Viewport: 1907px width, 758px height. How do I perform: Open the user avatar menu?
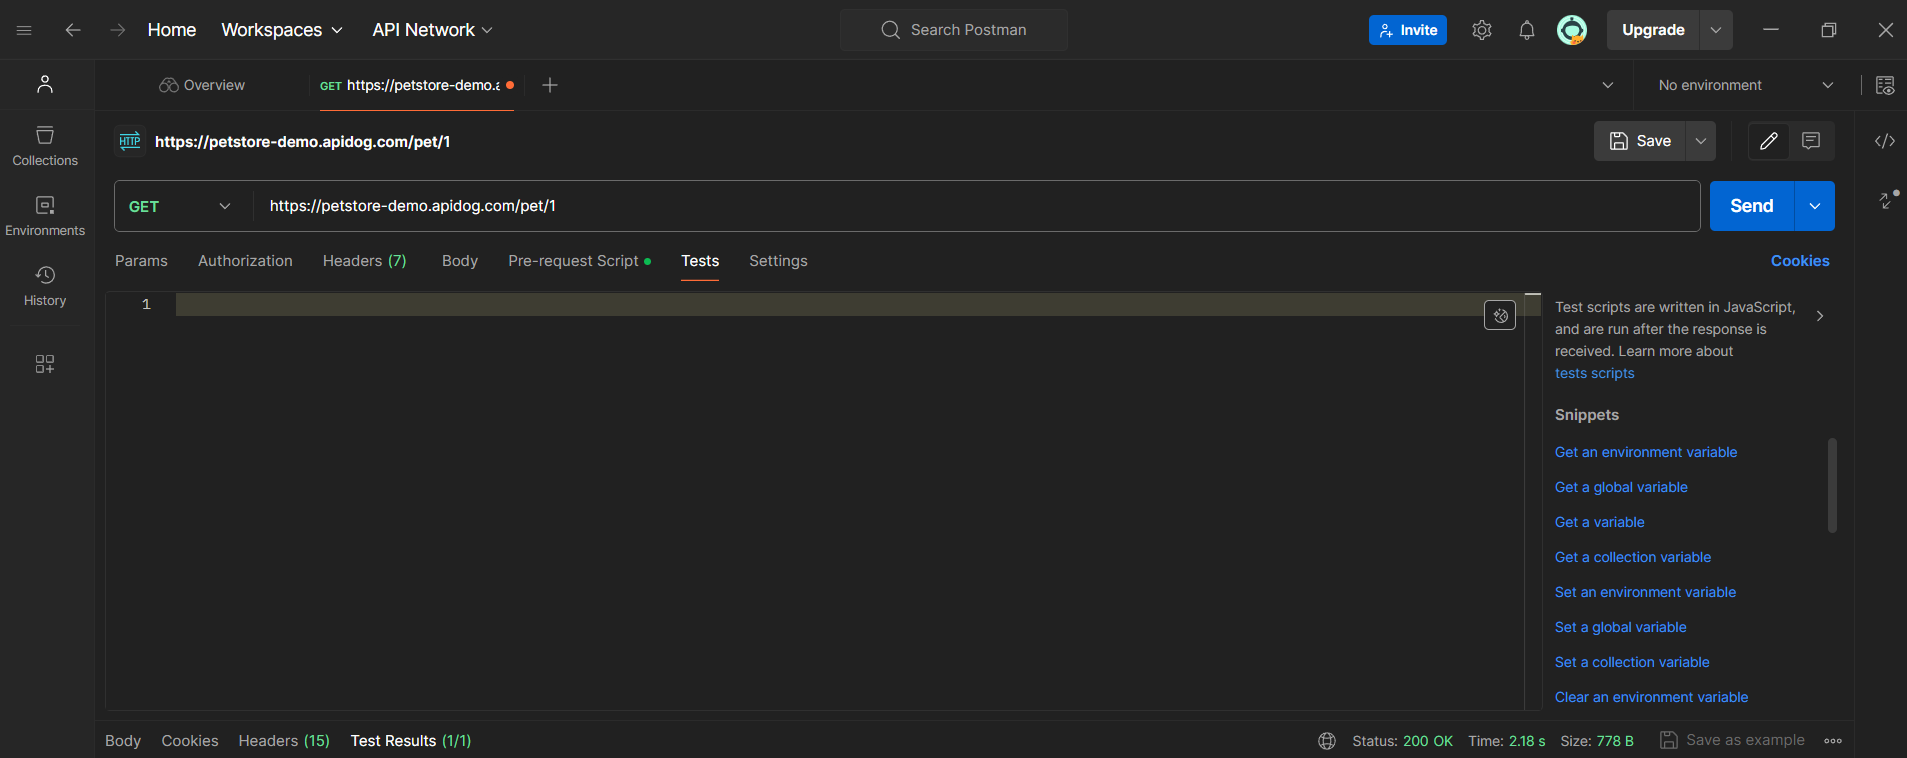[x=1572, y=30]
